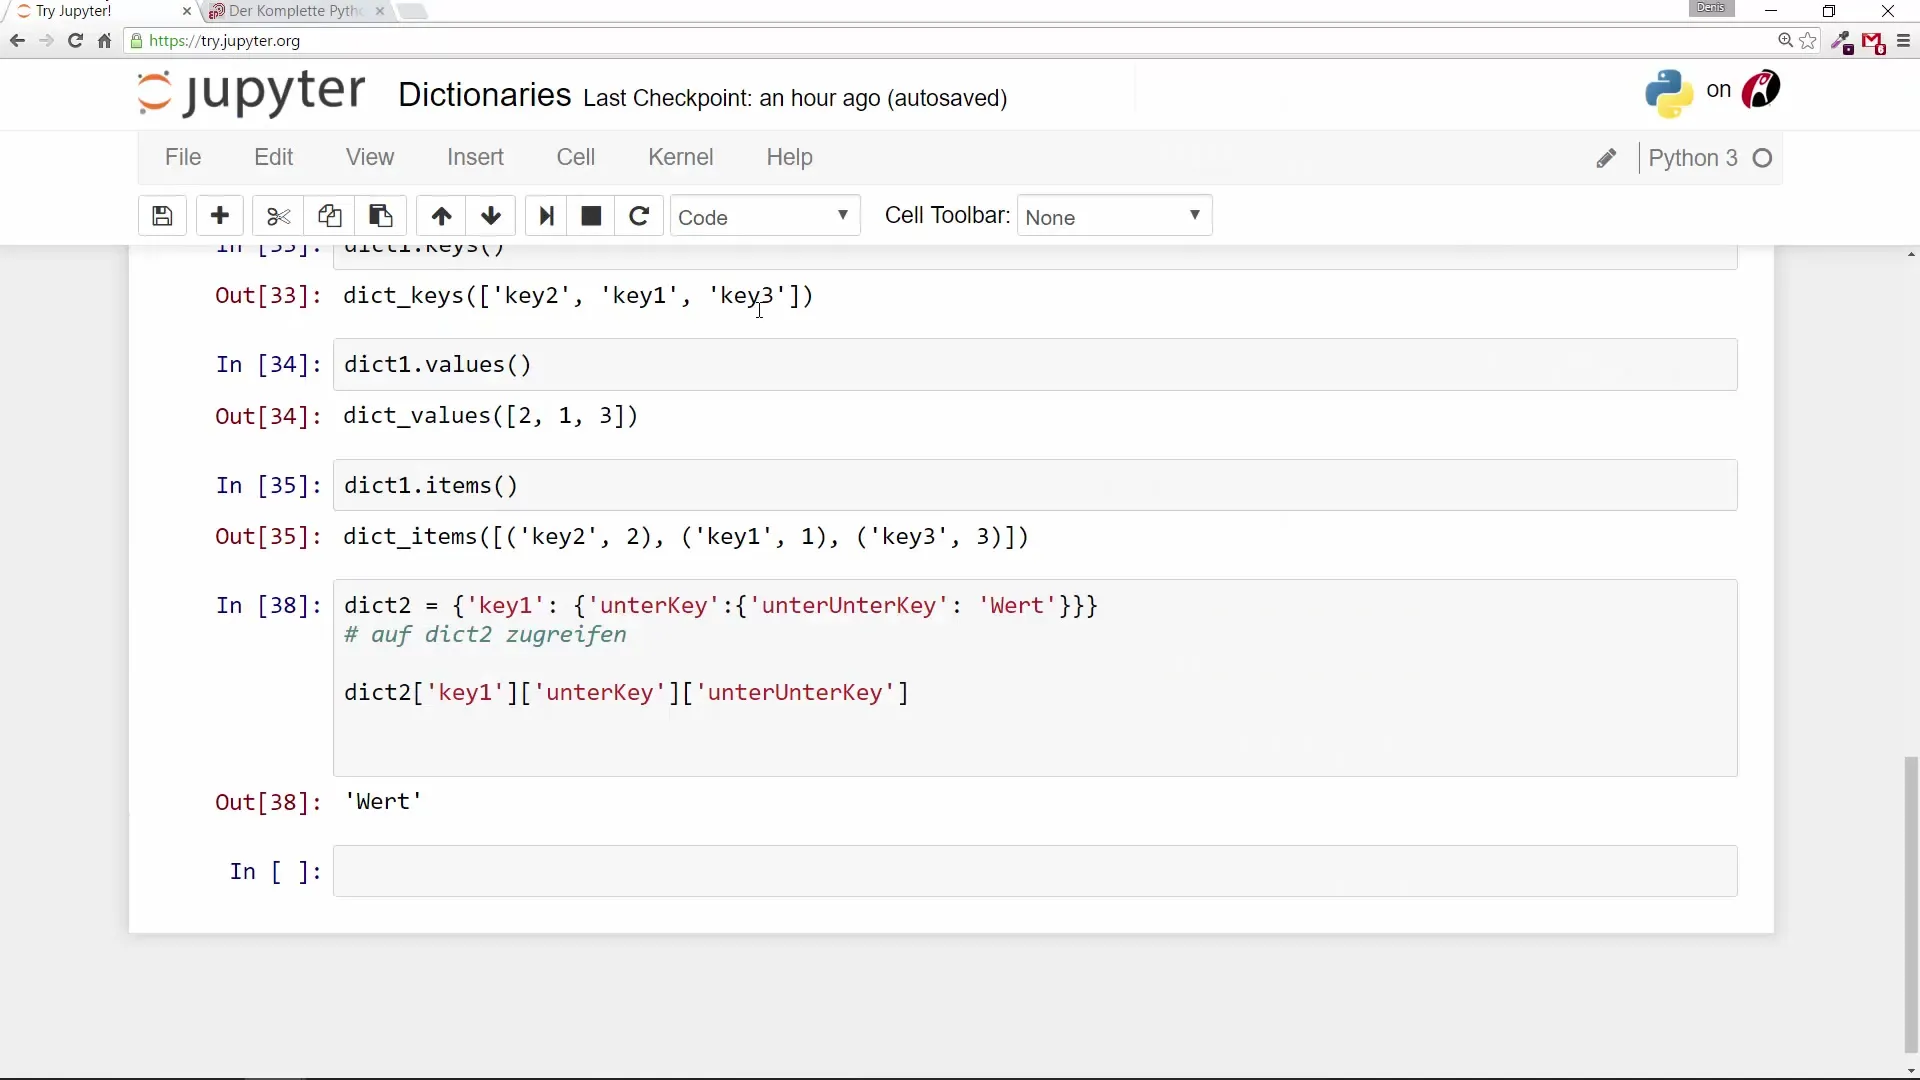Click the Jupyter logo
Viewport: 1920px width, 1080px height.
pyautogui.click(x=251, y=93)
